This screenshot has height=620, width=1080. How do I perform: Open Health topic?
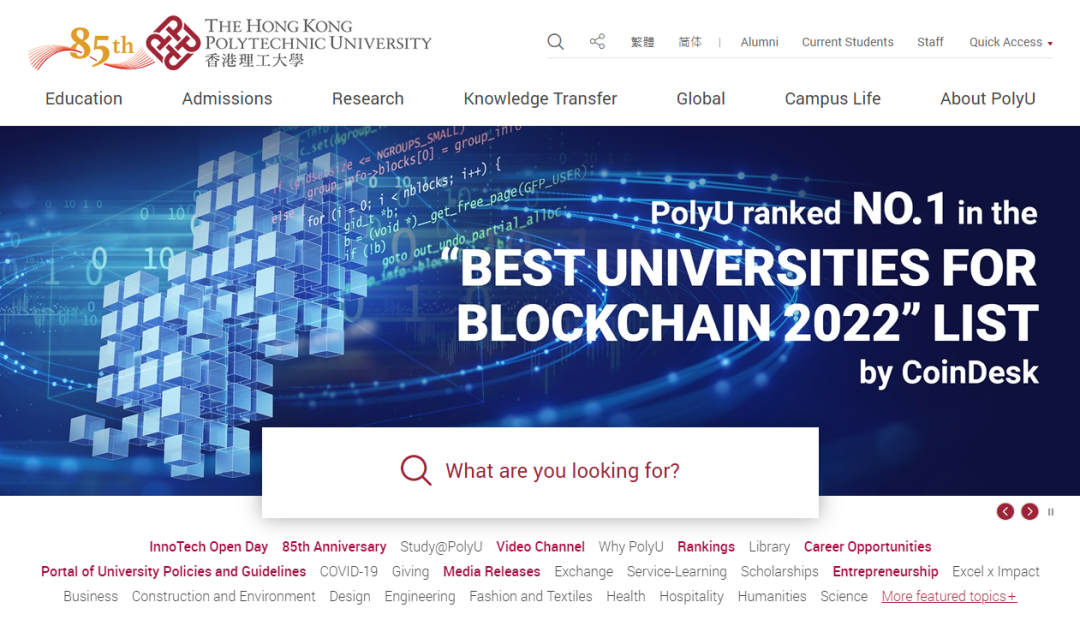click(x=625, y=597)
